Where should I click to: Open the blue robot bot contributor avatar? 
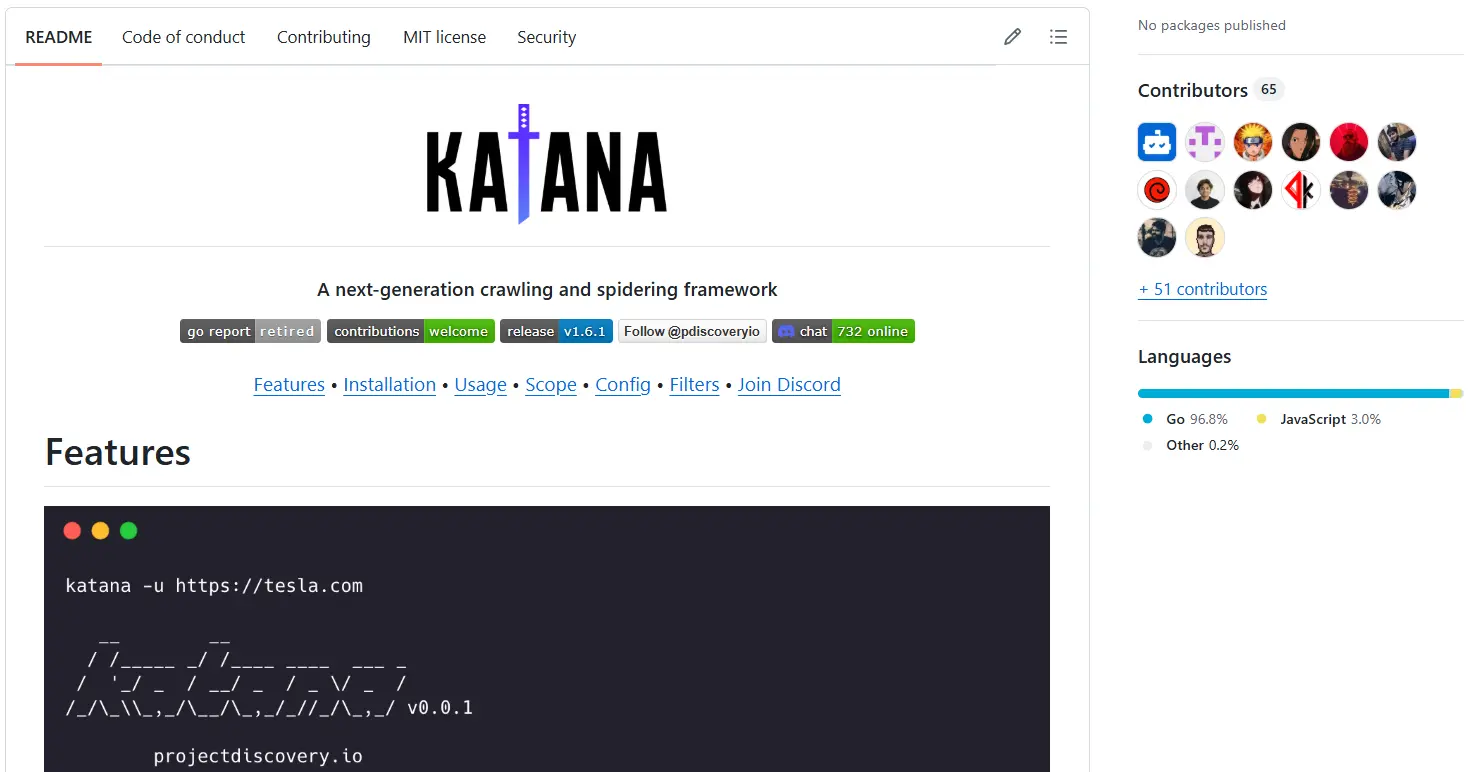point(1157,142)
